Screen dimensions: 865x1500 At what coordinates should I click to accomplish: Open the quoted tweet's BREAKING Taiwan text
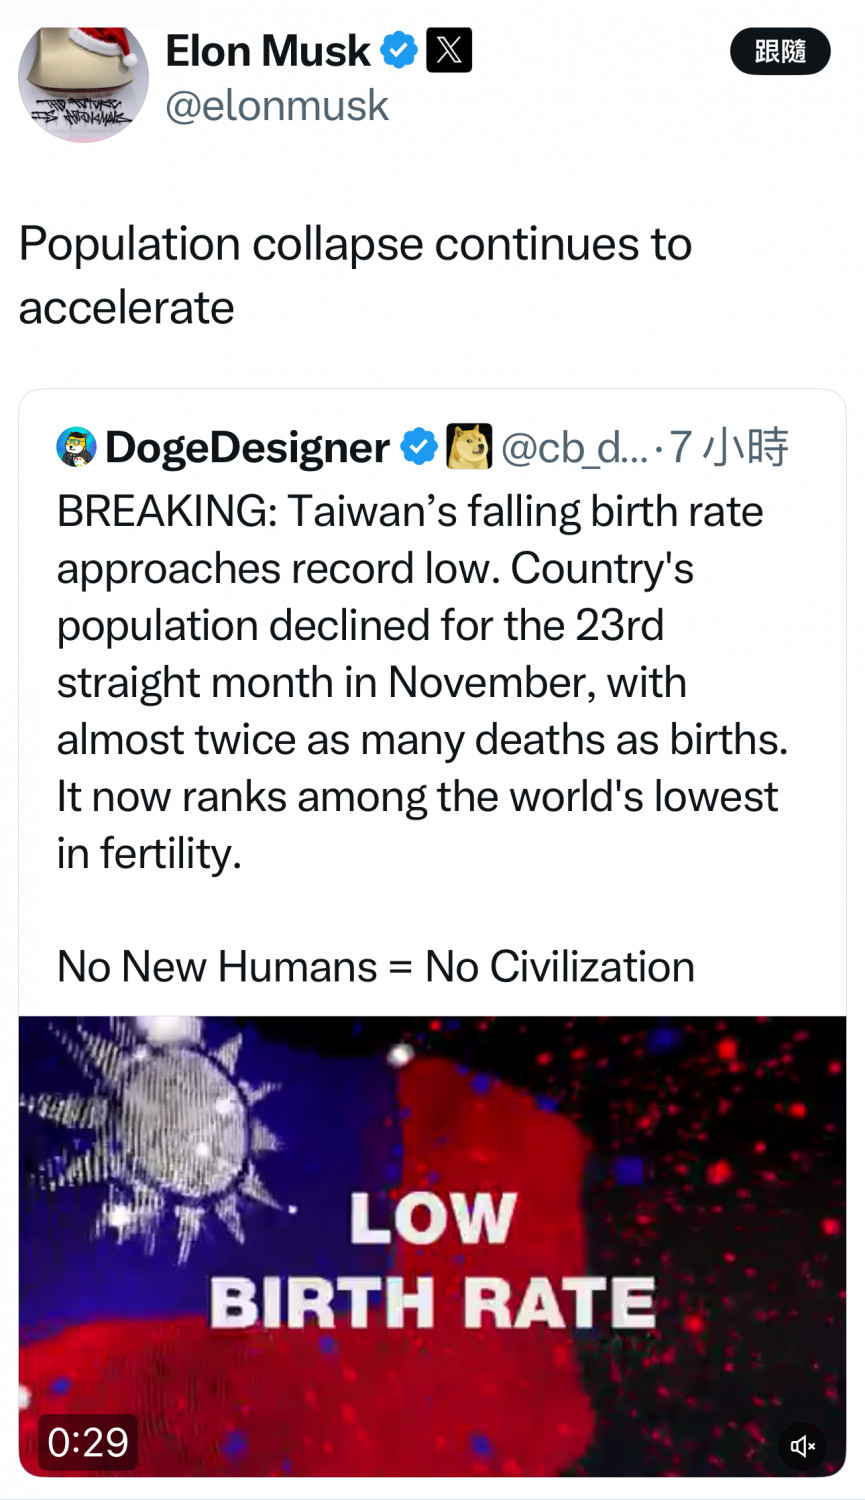coord(420,681)
